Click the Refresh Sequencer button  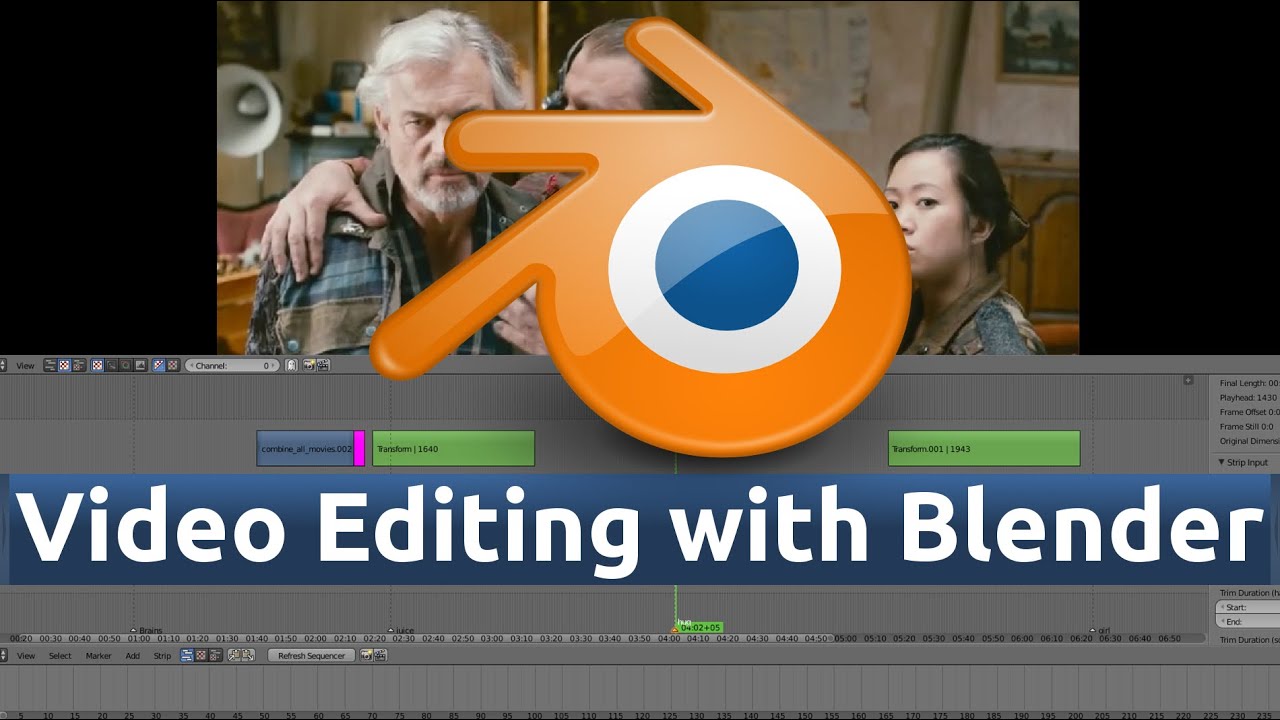[311, 656]
